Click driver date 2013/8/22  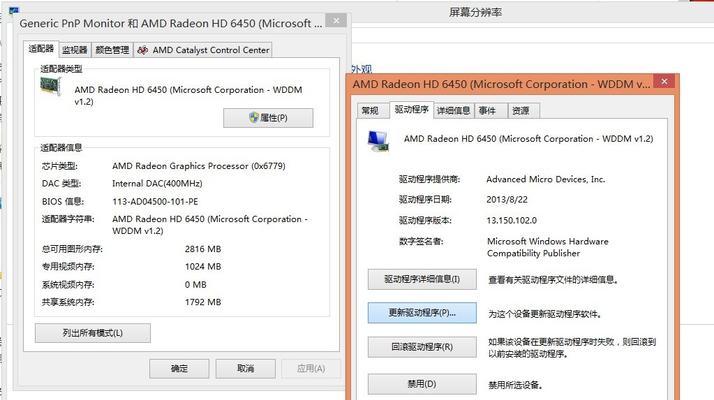(507, 200)
